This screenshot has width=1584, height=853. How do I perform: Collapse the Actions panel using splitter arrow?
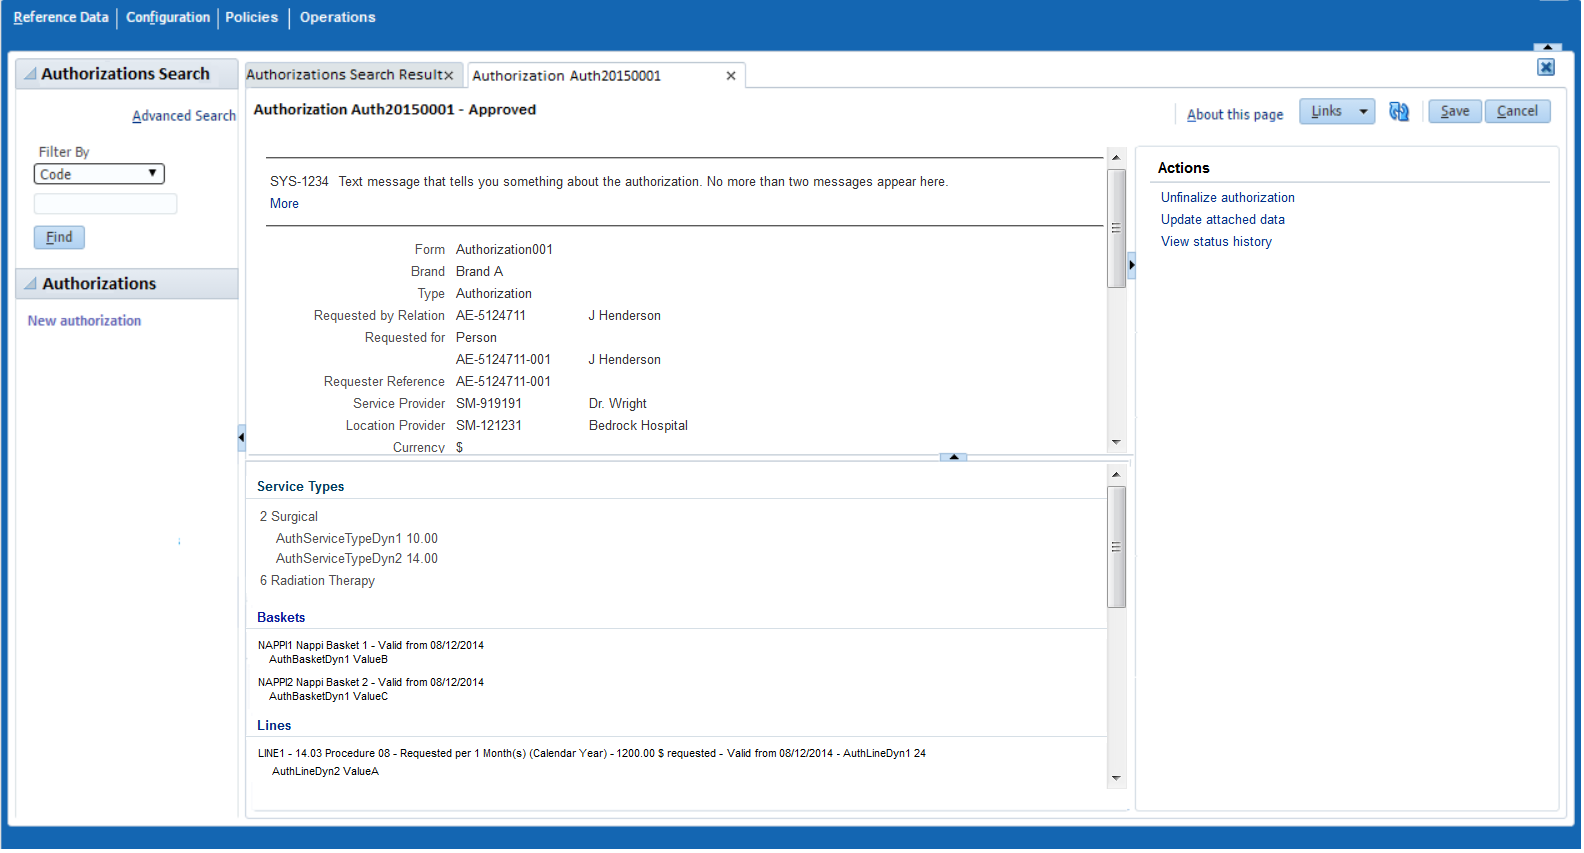[1132, 265]
